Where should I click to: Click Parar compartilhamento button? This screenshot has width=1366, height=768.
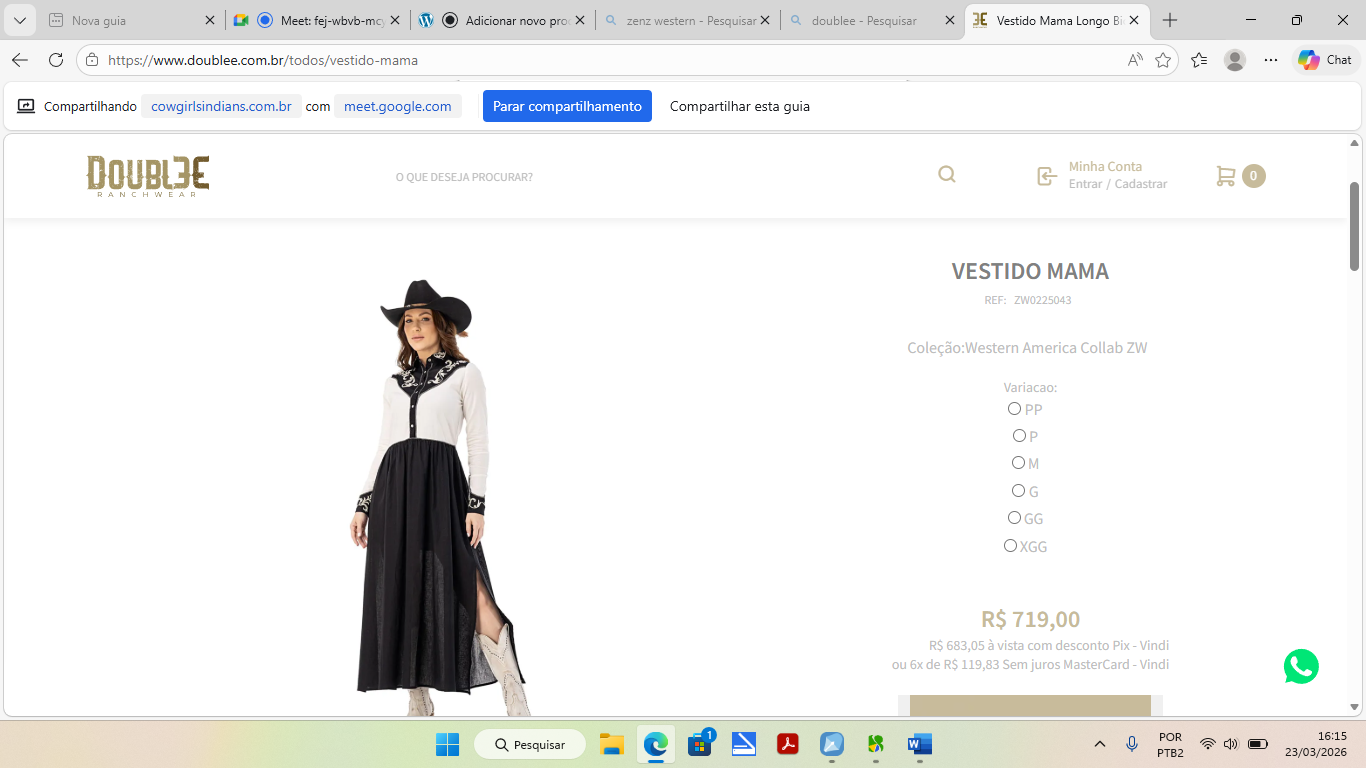567,106
